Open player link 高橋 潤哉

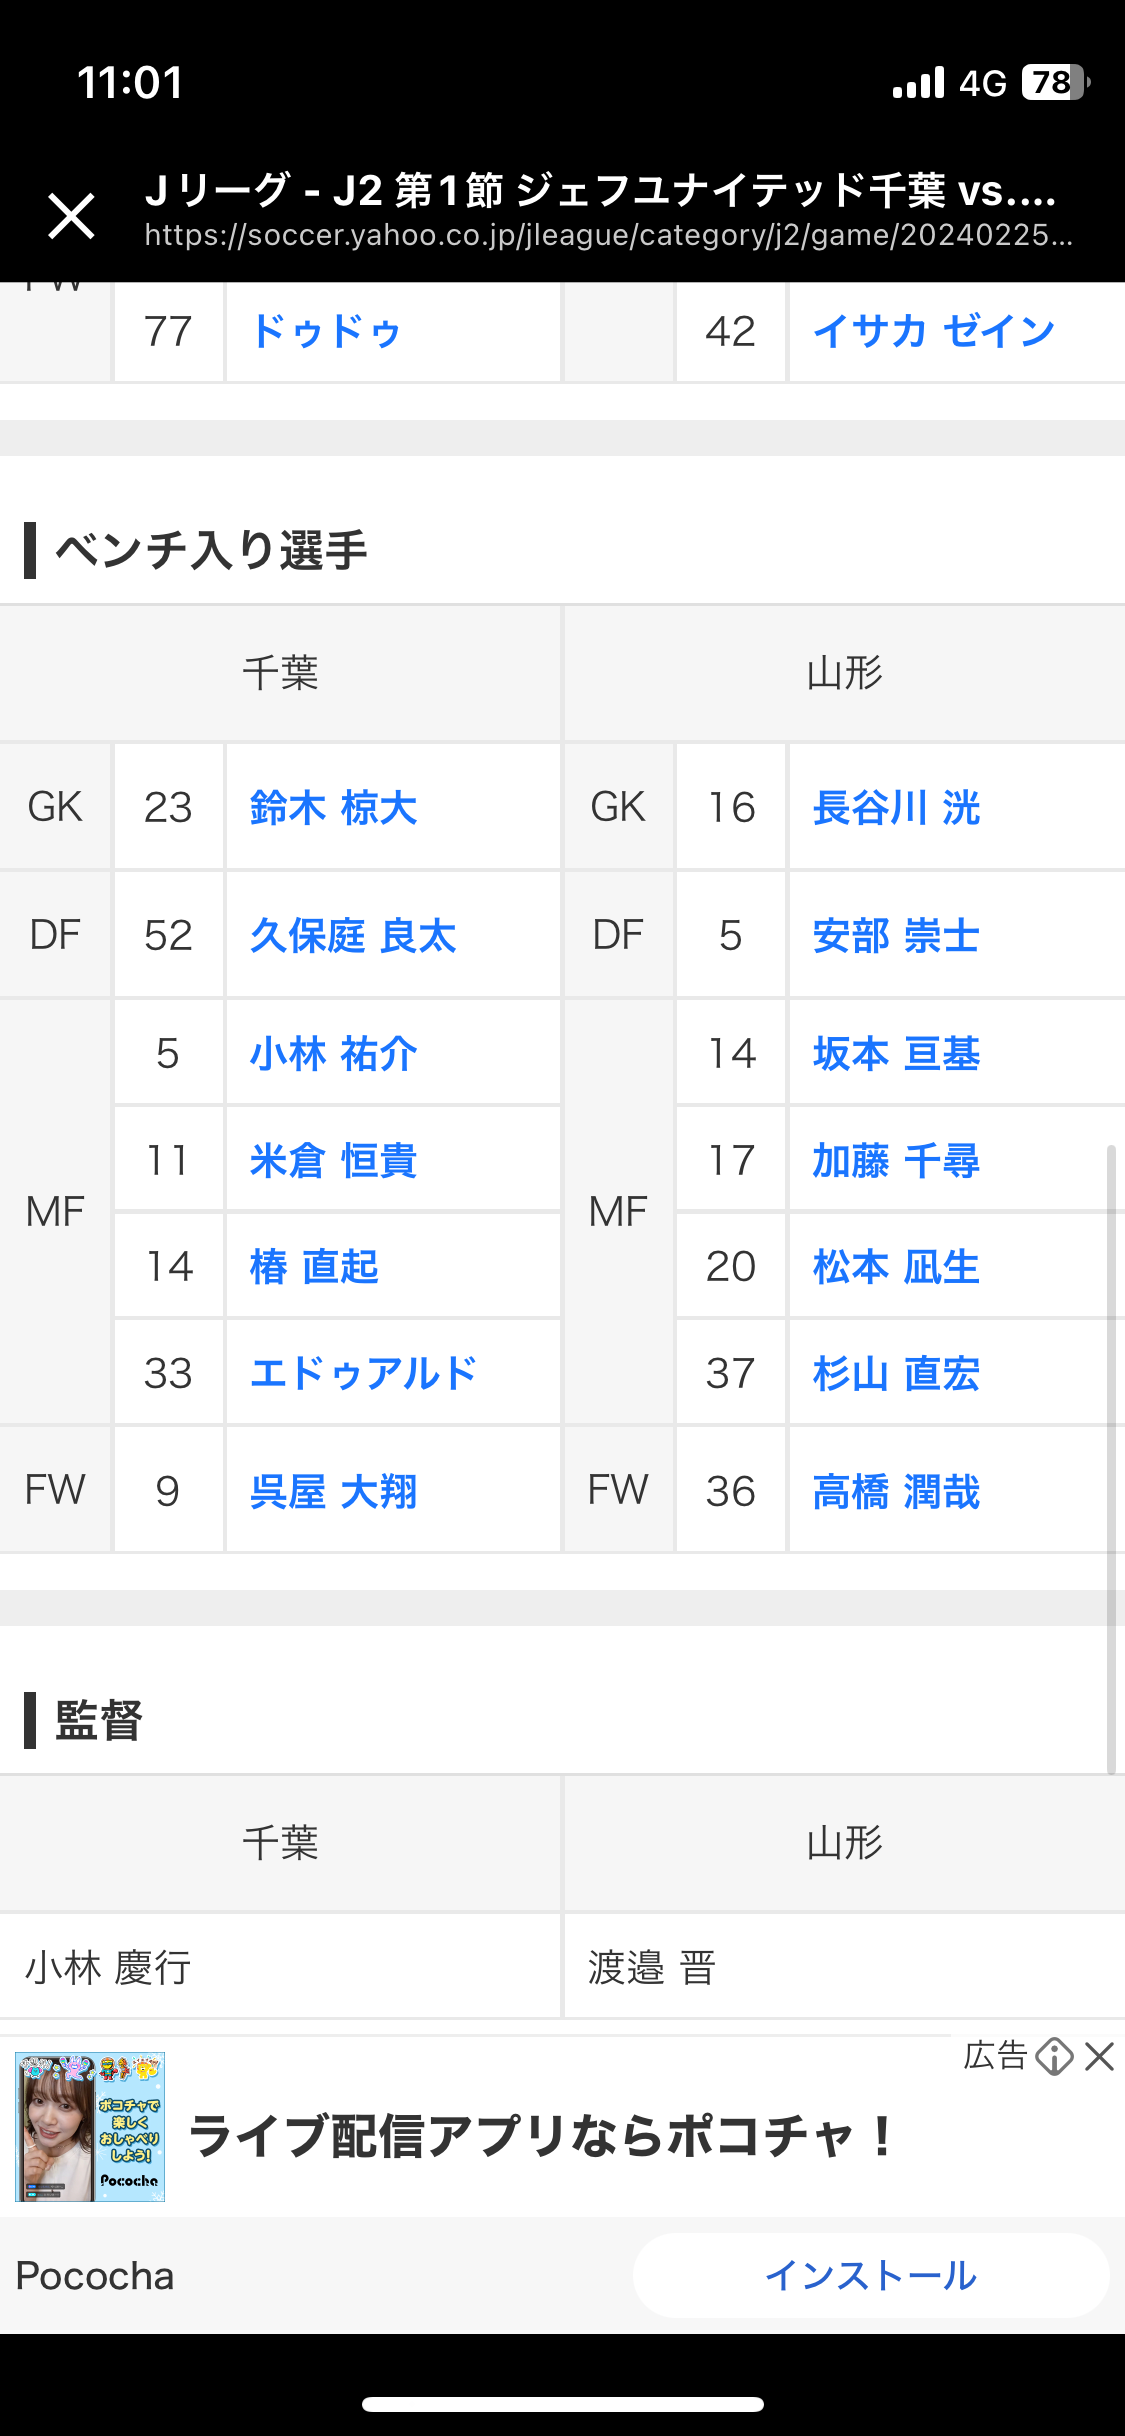pos(896,1492)
